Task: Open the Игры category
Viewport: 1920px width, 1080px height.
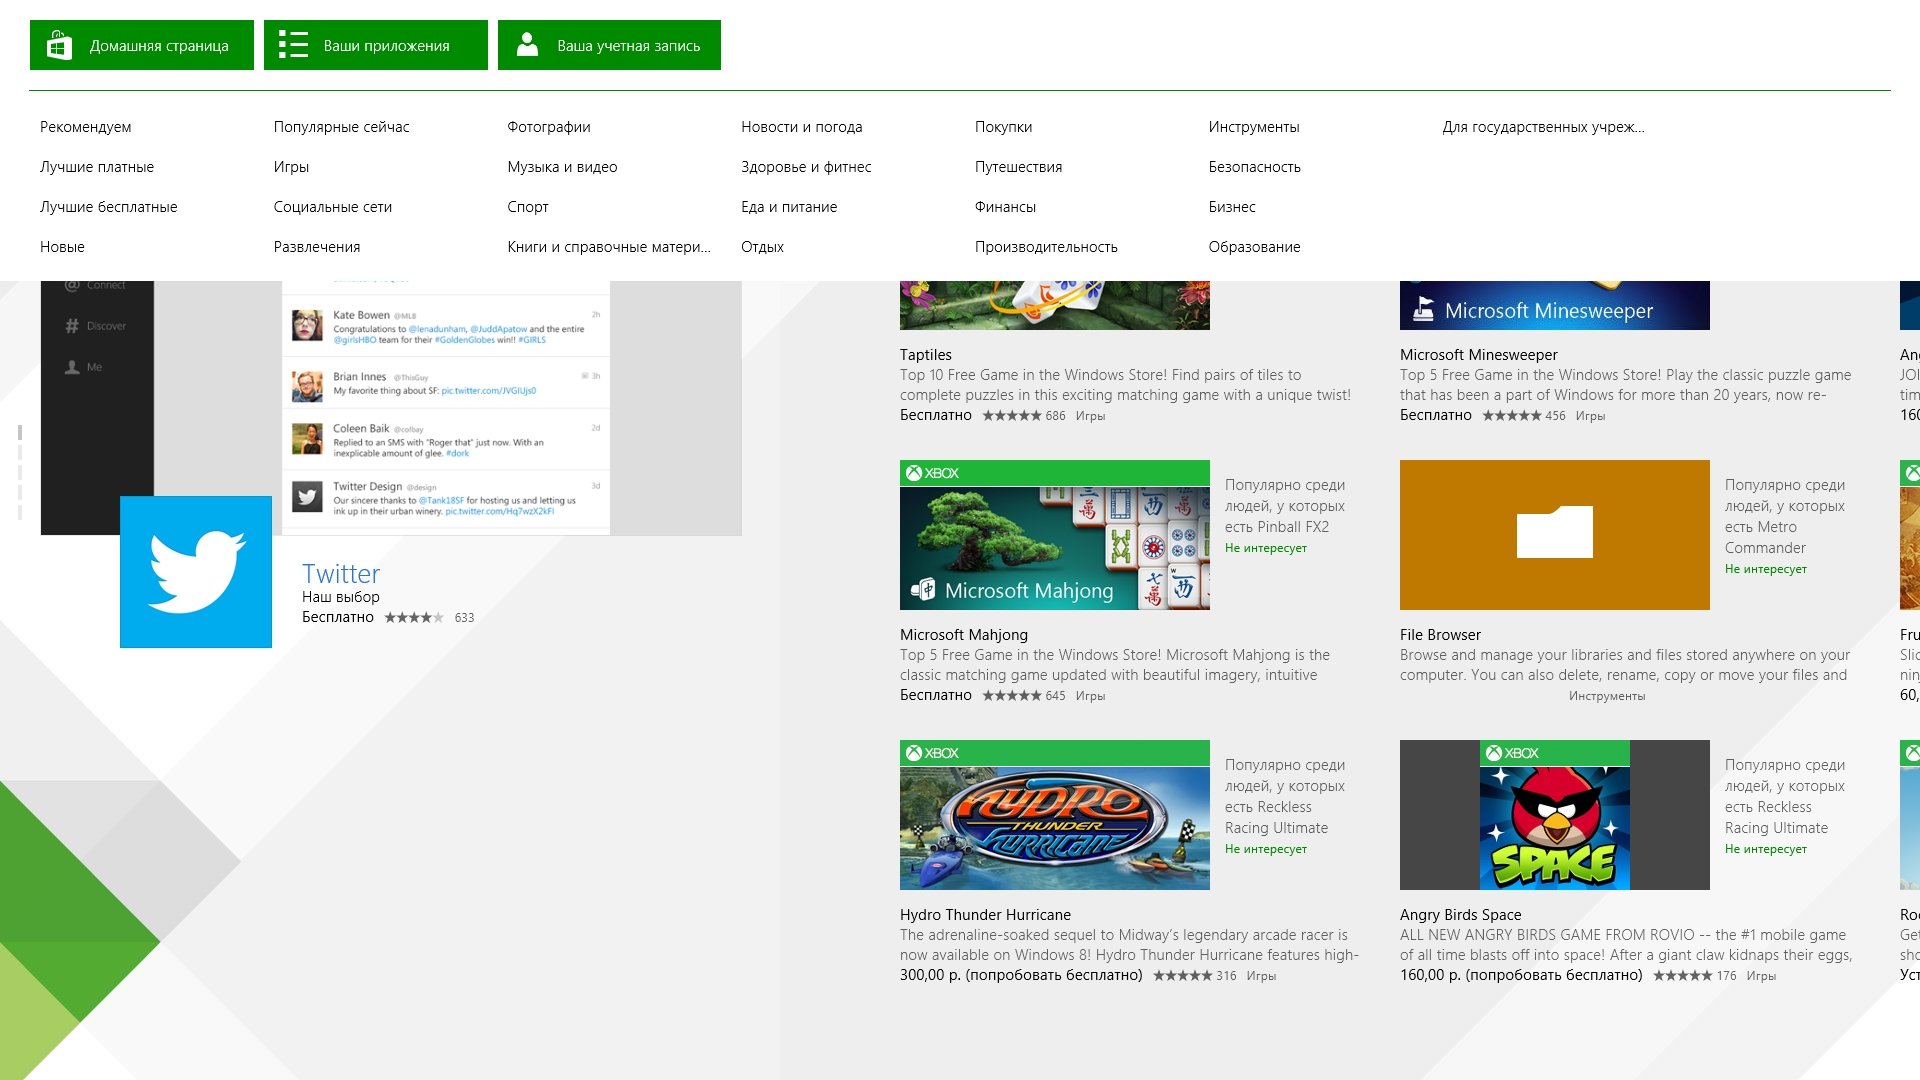Action: 291,167
